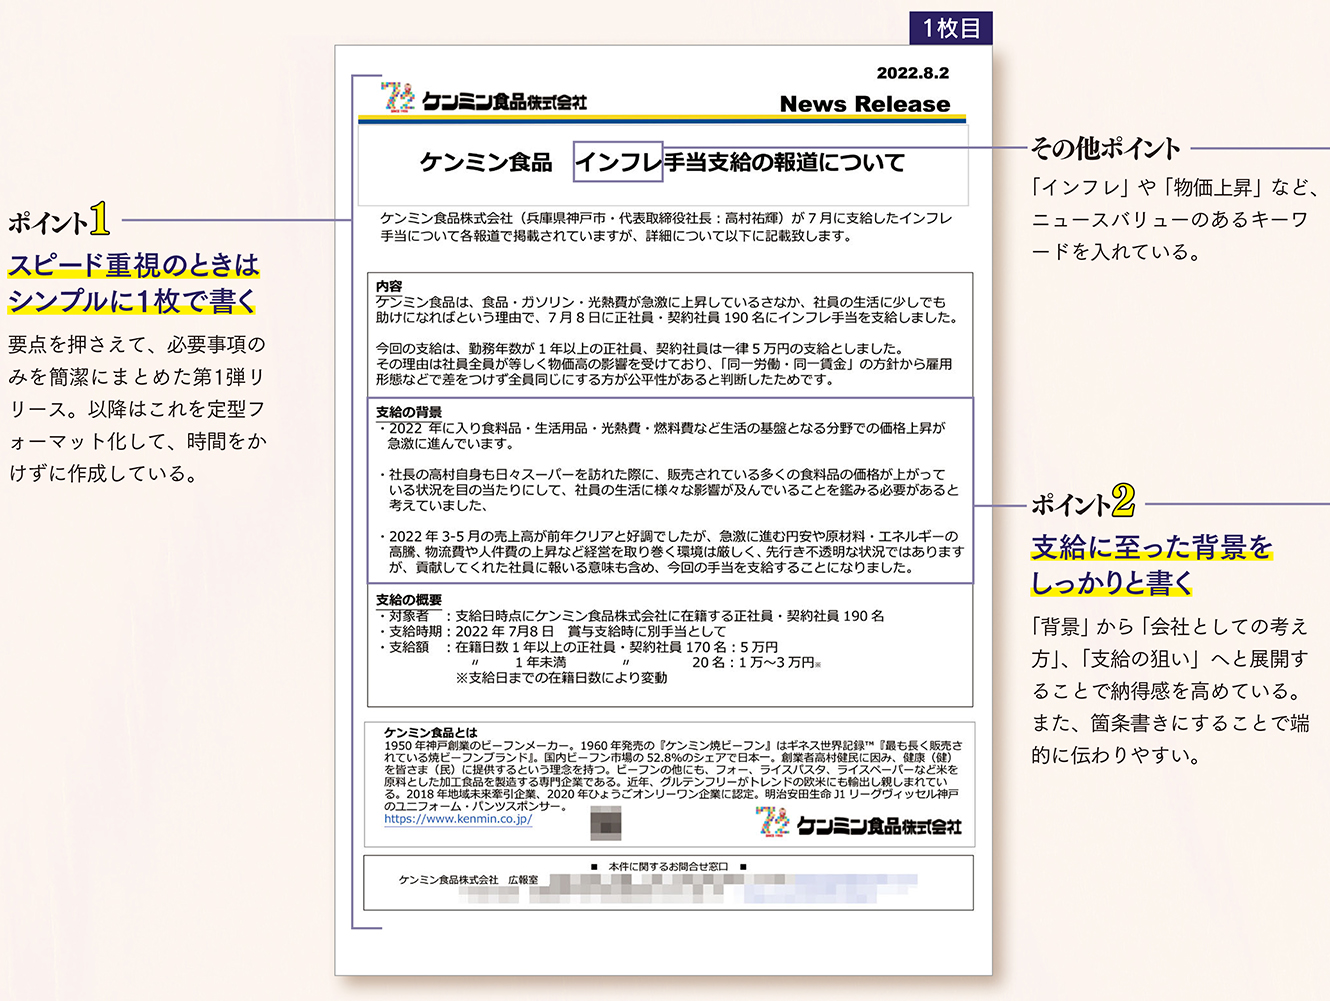
Task: Click the '・支給額' bullet line
Action: [578, 648]
